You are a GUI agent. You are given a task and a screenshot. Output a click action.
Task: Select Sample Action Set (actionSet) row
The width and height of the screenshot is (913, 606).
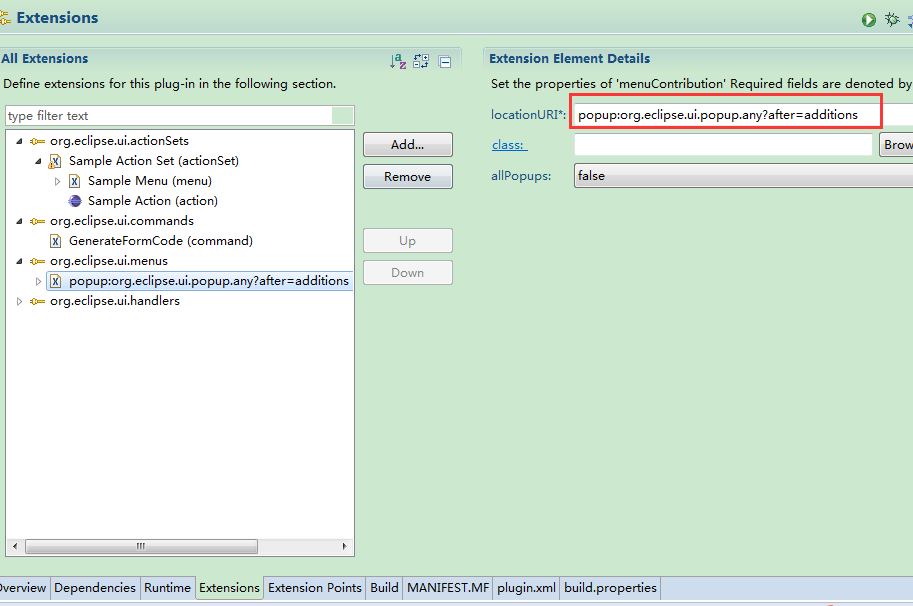tap(154, 161)
